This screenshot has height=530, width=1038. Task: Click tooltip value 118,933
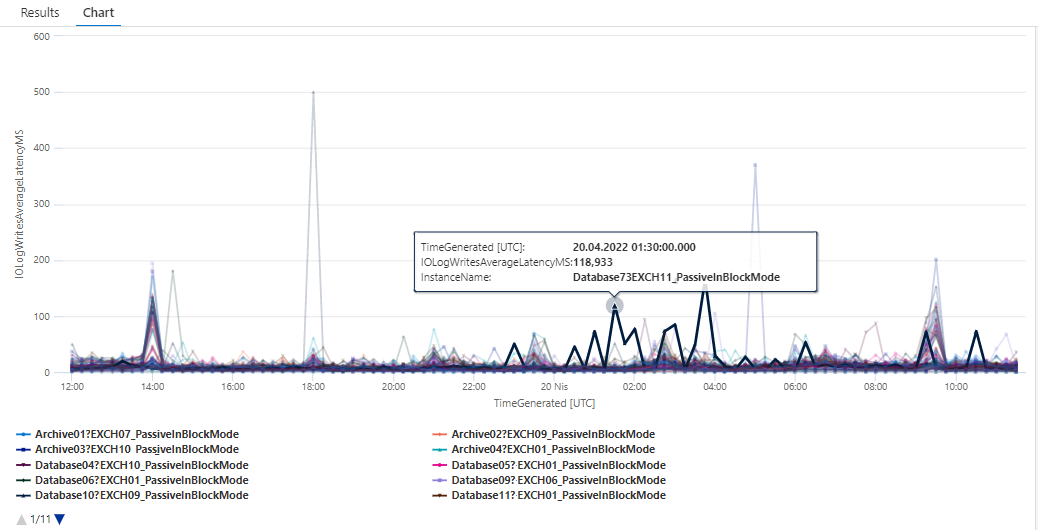point(592,262)
